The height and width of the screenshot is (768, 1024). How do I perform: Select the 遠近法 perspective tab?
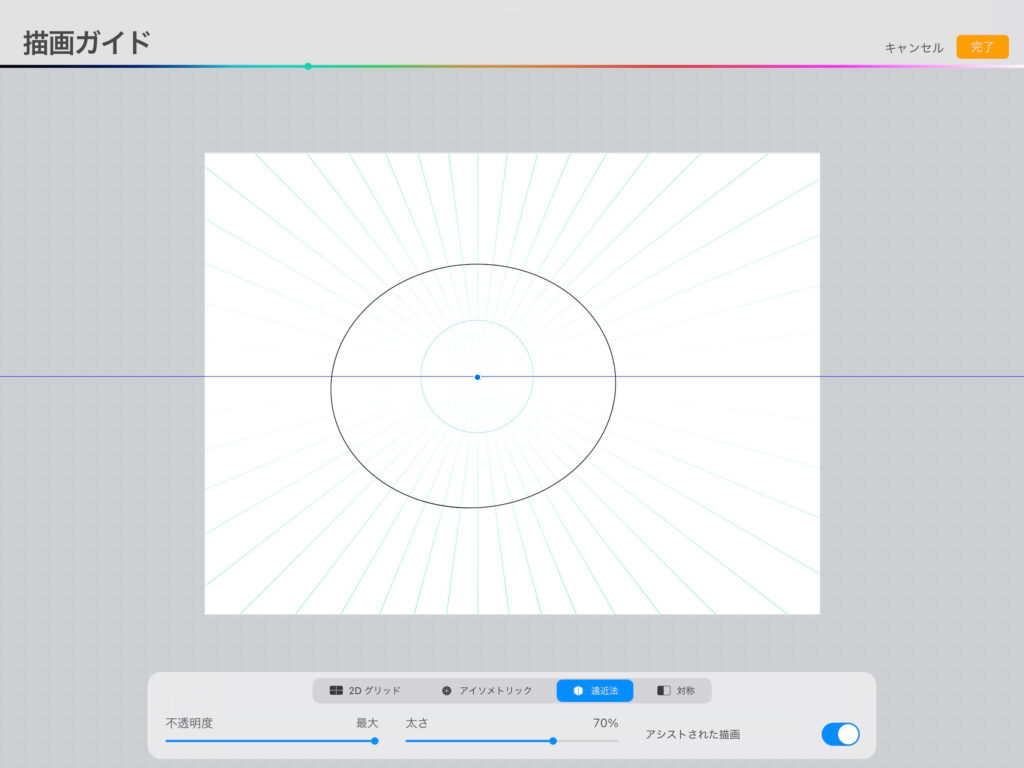(x=595, y=690)
